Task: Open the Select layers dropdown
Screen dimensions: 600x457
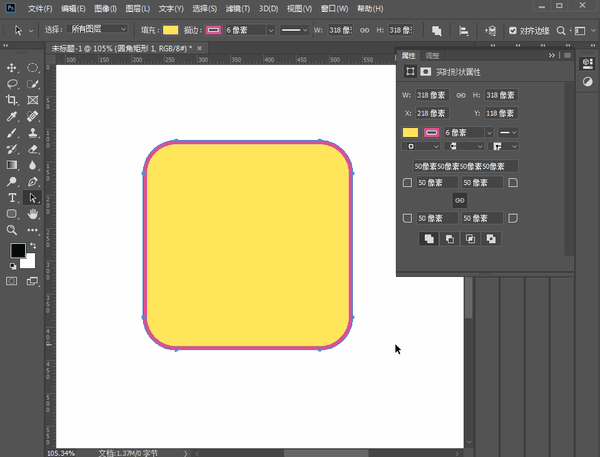Action: [97, 29]
